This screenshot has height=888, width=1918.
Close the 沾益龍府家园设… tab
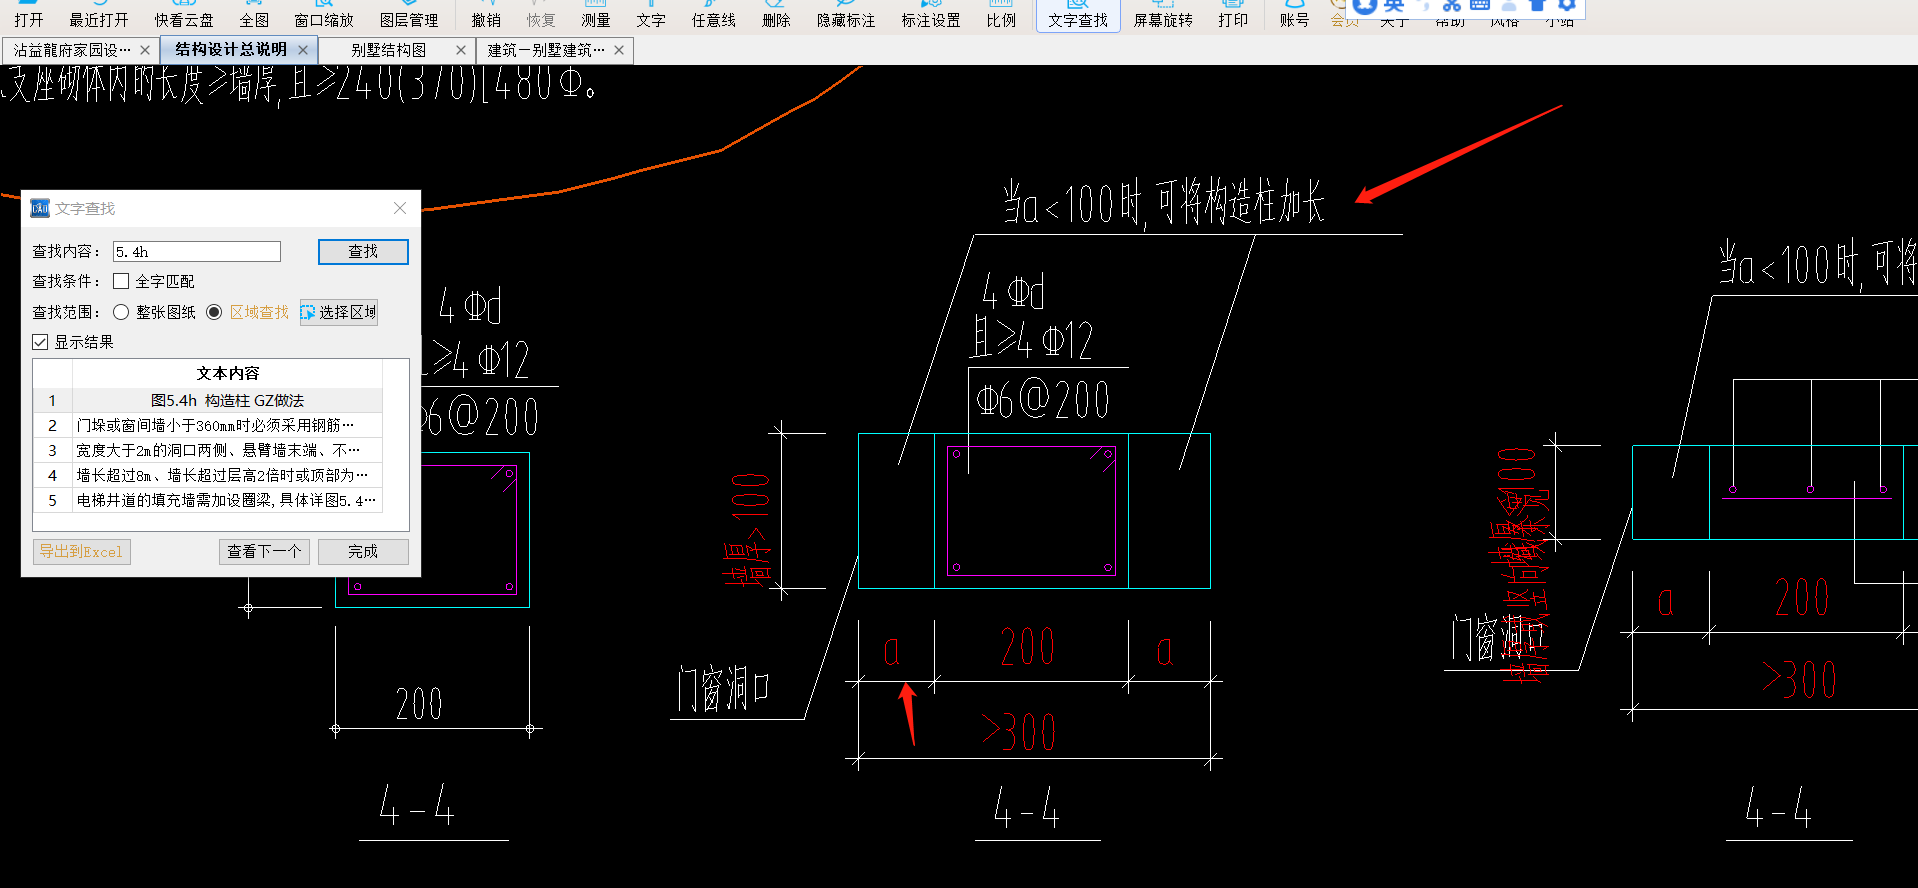(x=145, y=50)
